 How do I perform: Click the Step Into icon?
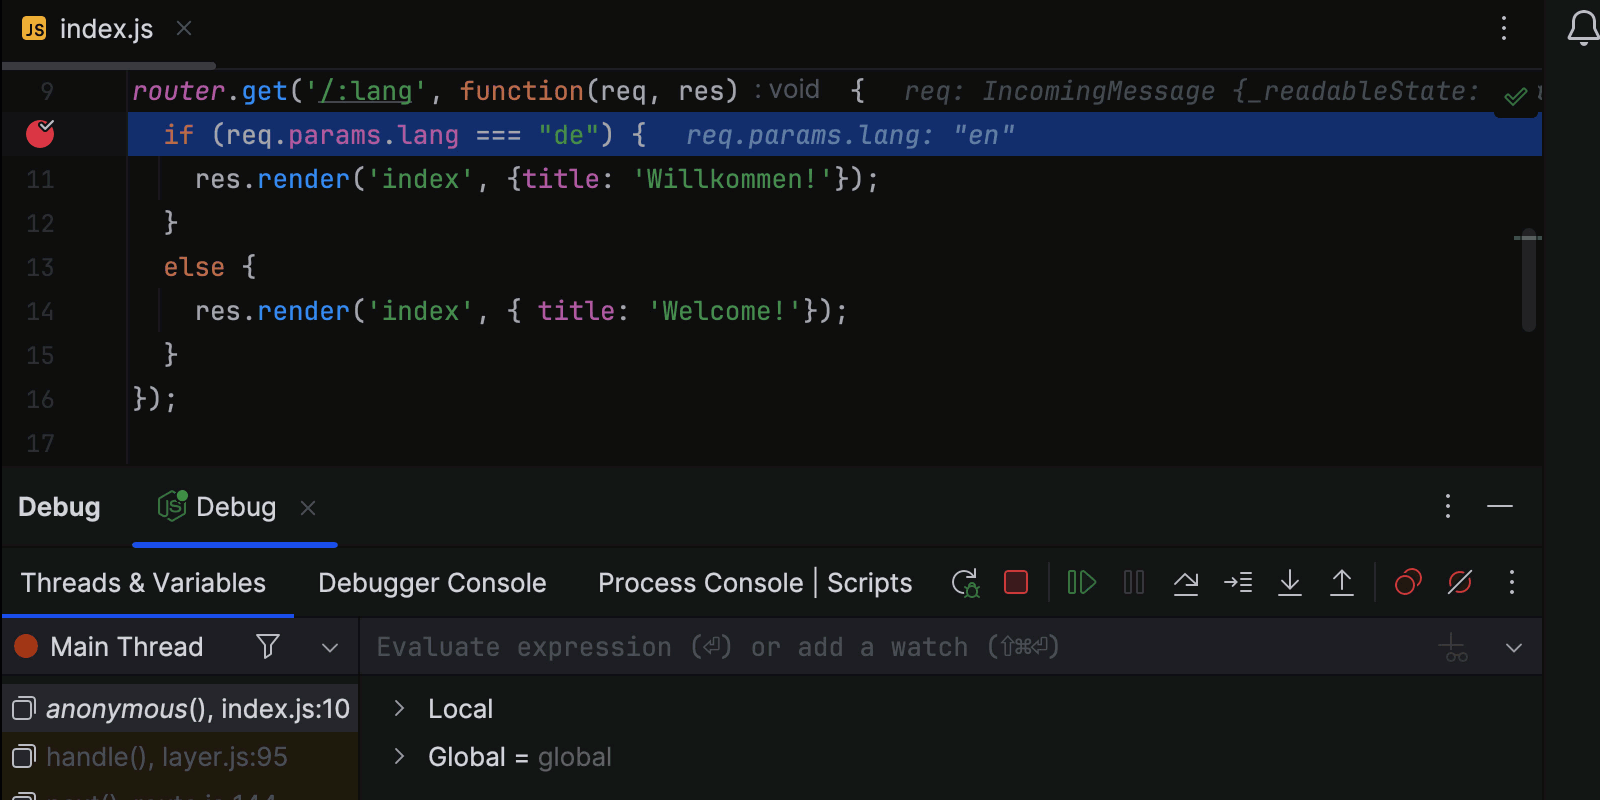point(1238,582)
